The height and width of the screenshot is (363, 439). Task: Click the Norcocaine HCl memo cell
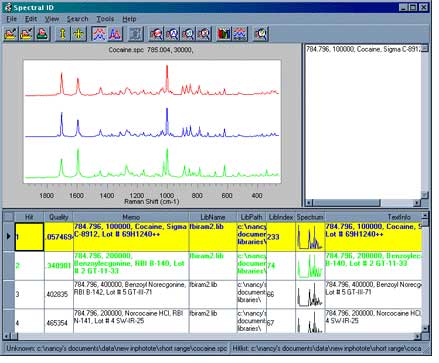click(131, 321)
